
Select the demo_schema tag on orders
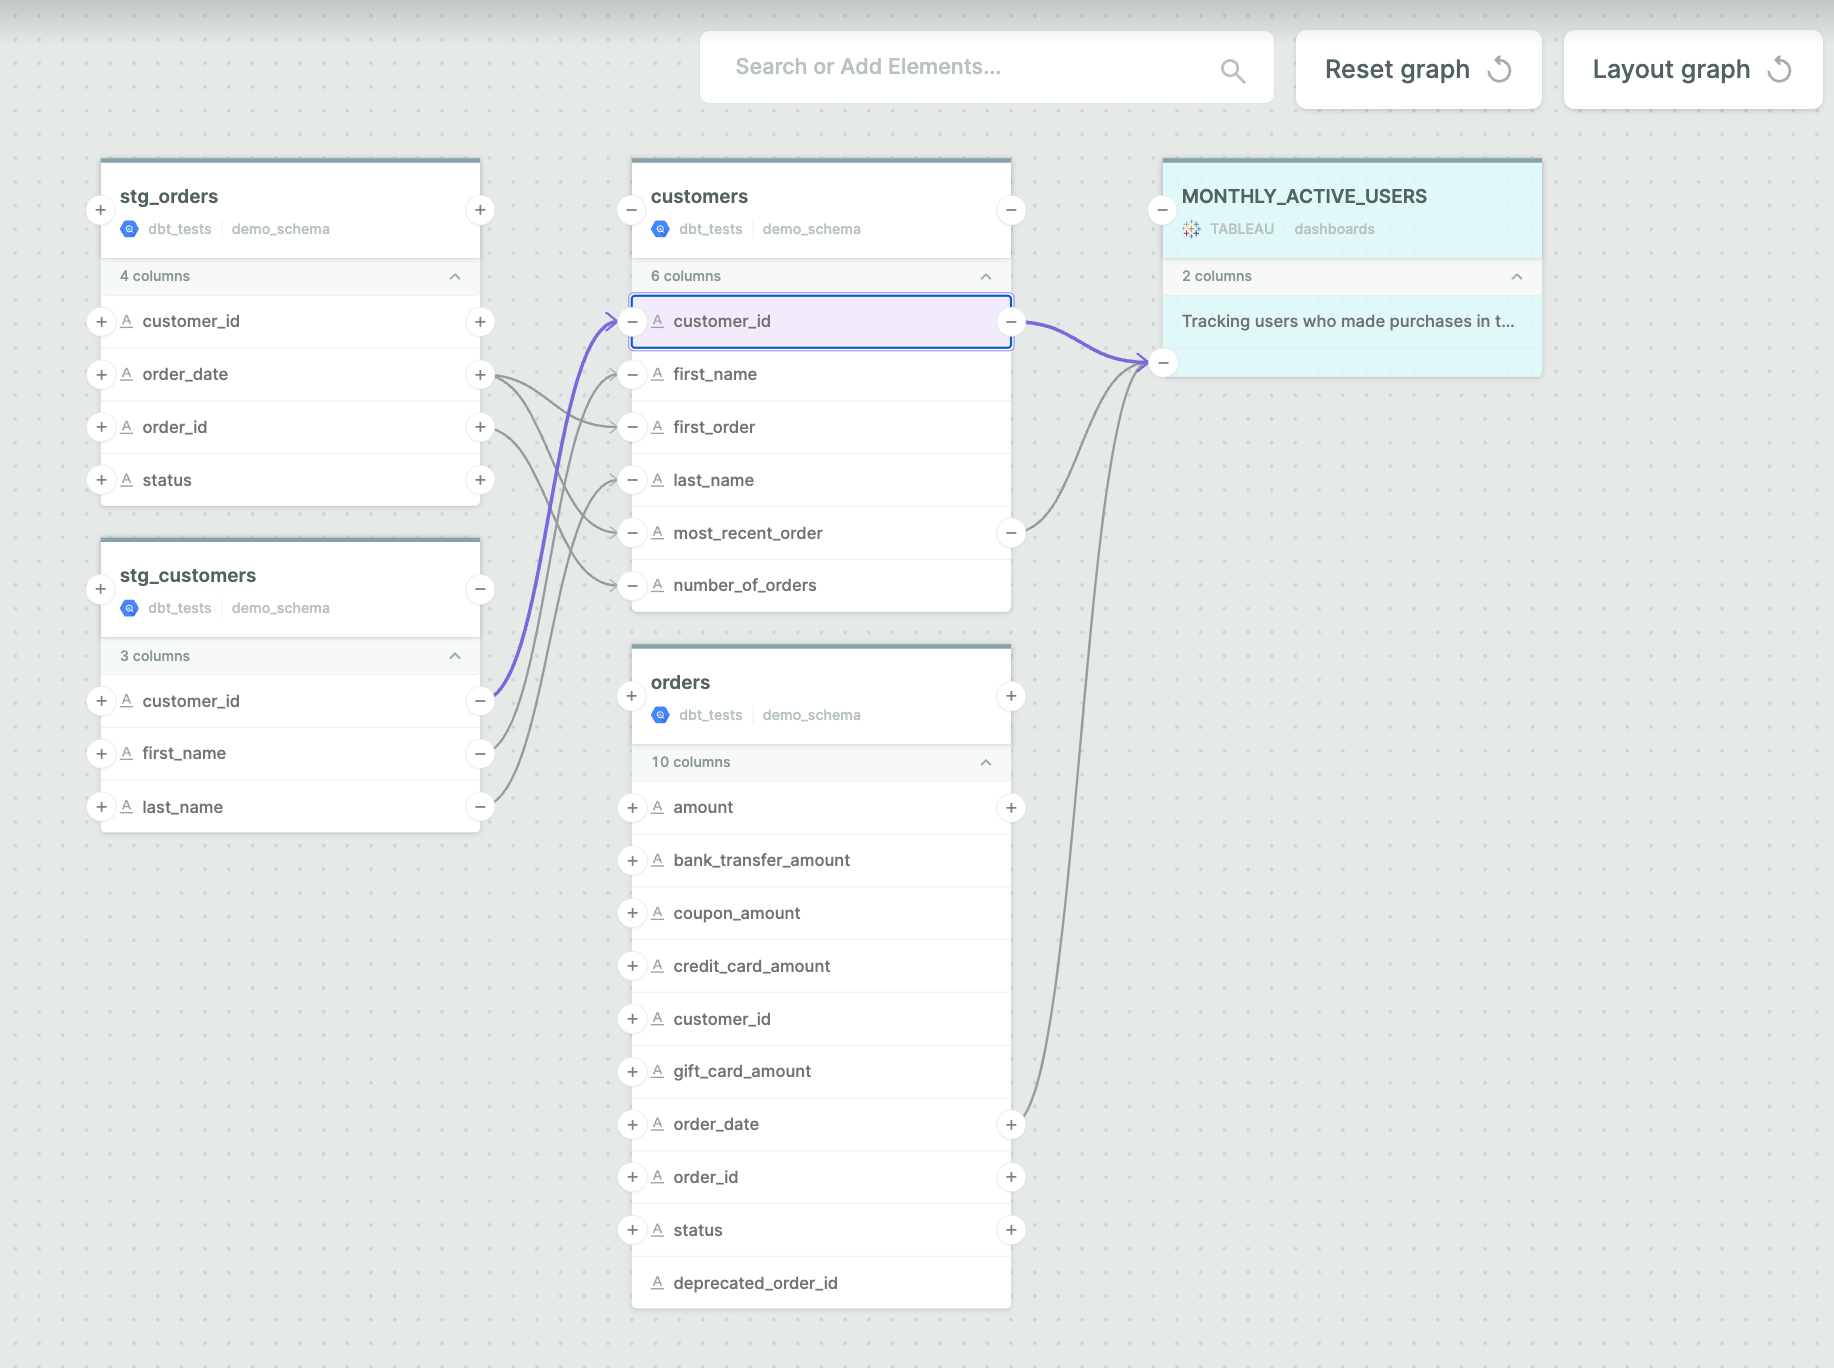[811, 714]
